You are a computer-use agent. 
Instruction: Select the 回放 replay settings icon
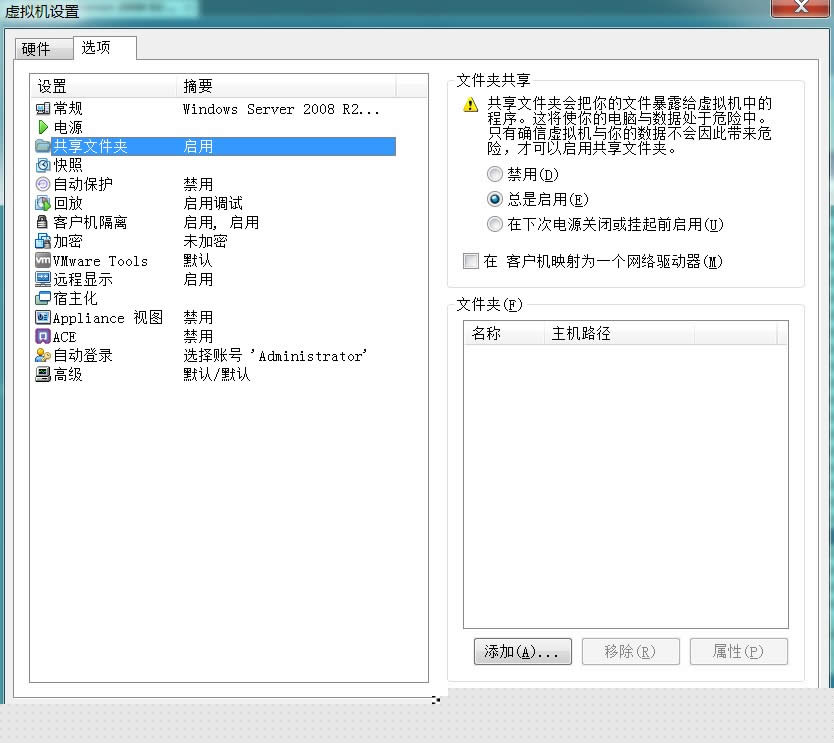[x=45, y=202]
